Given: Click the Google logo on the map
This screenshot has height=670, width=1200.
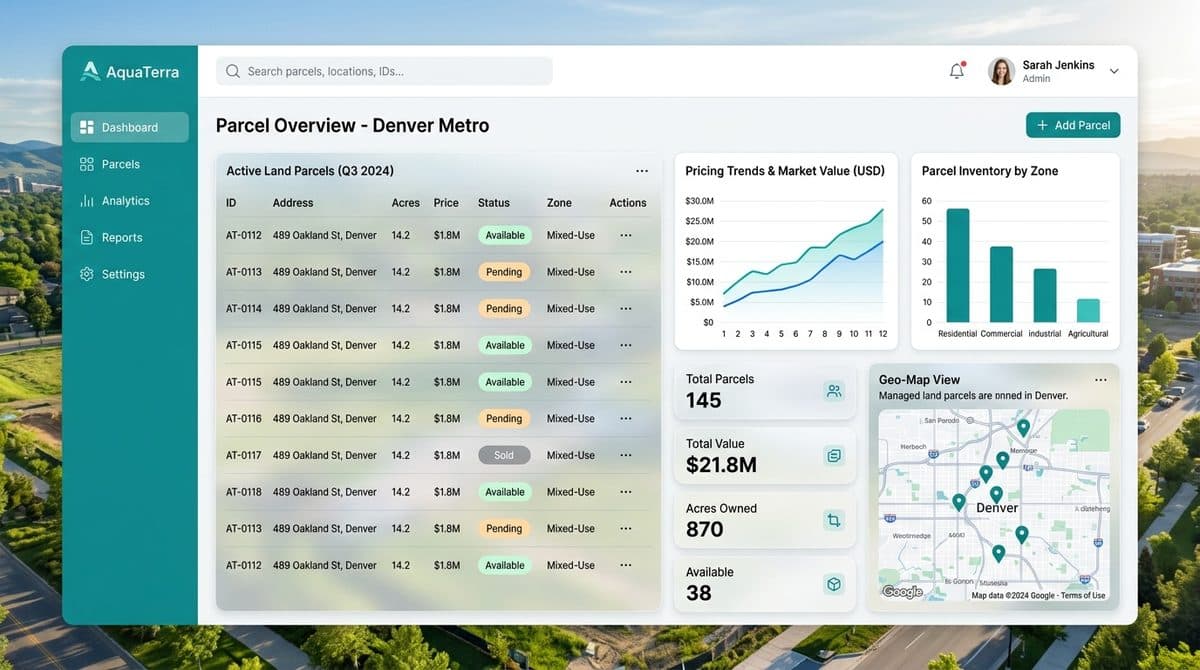Looking at the screenshot, I should click(x=903, y=592).
